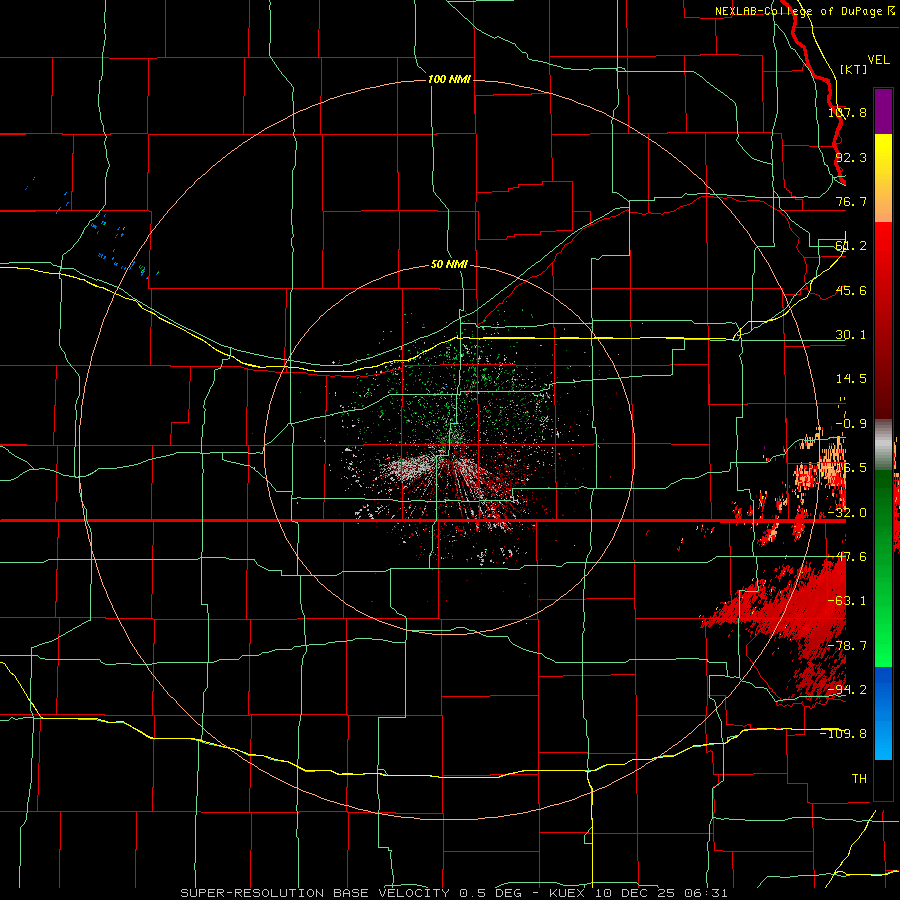Screen dimensions: 900x900
Task: Select the -32.0 legend value
Action: (847, 513)
